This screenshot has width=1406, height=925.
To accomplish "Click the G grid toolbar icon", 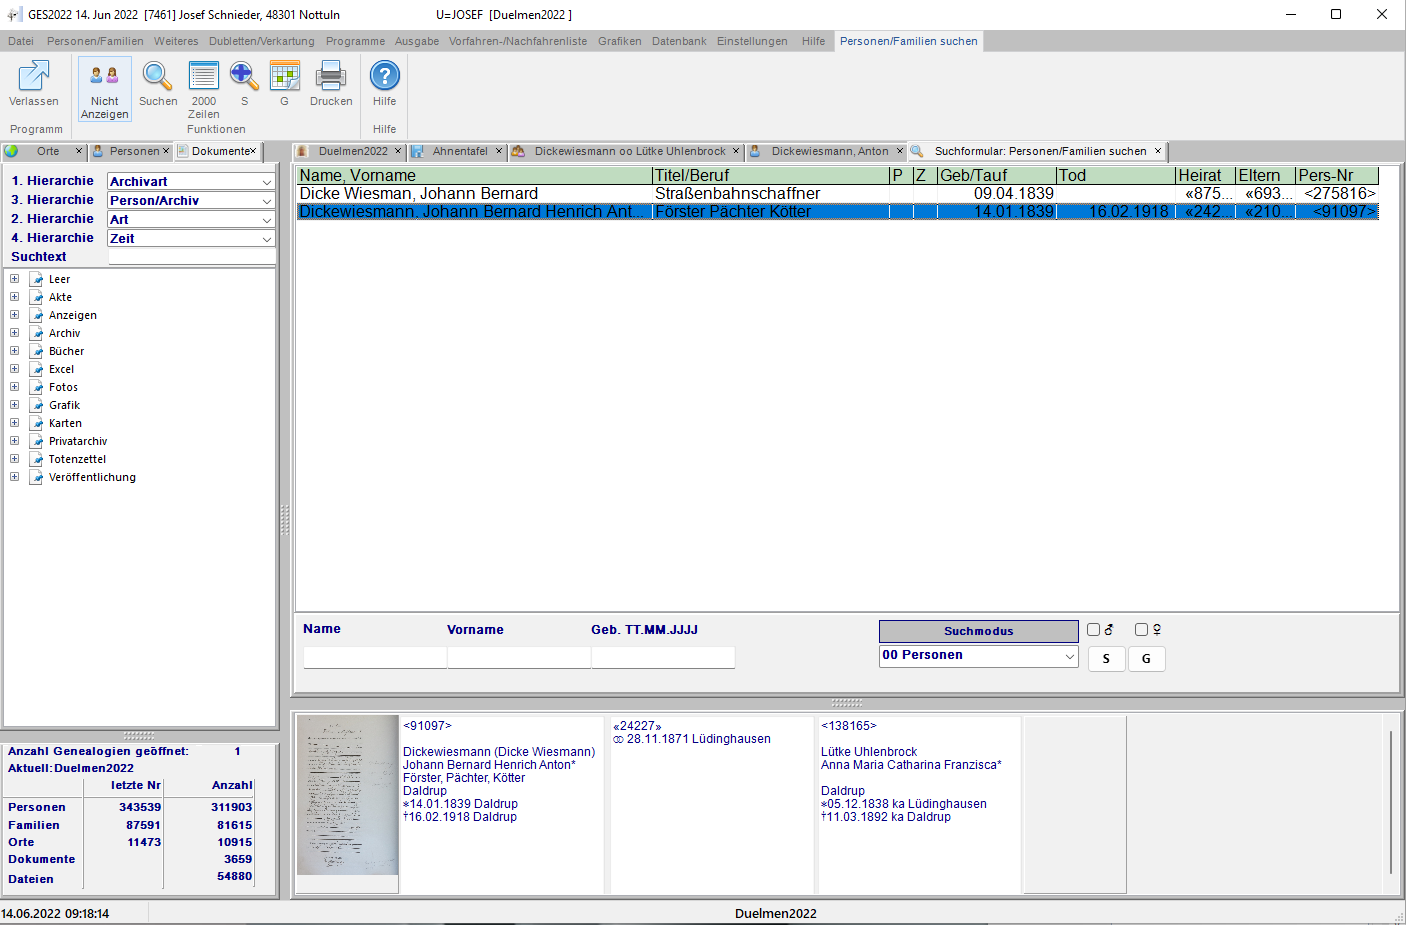I will 284,76.
